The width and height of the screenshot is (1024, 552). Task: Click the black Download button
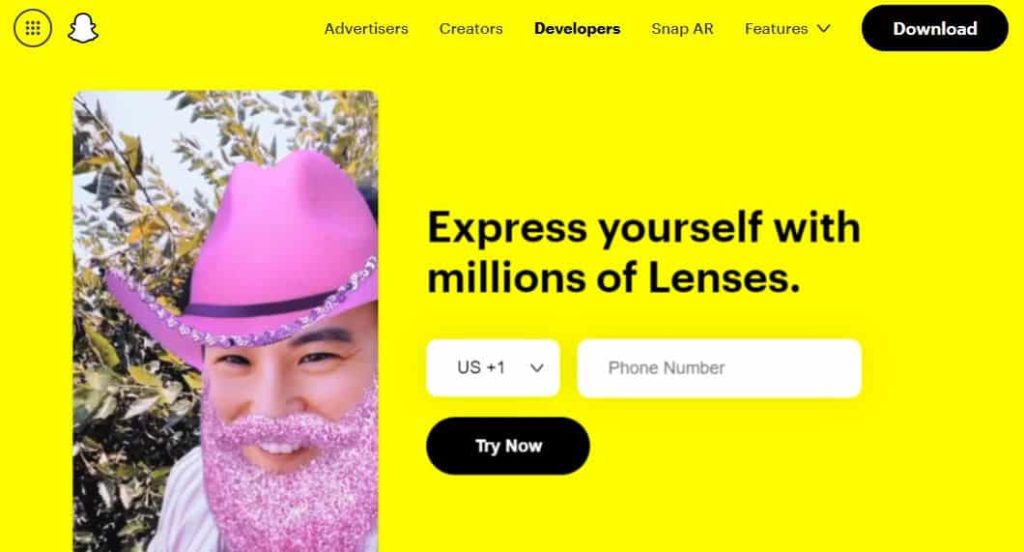pos(935,28)
